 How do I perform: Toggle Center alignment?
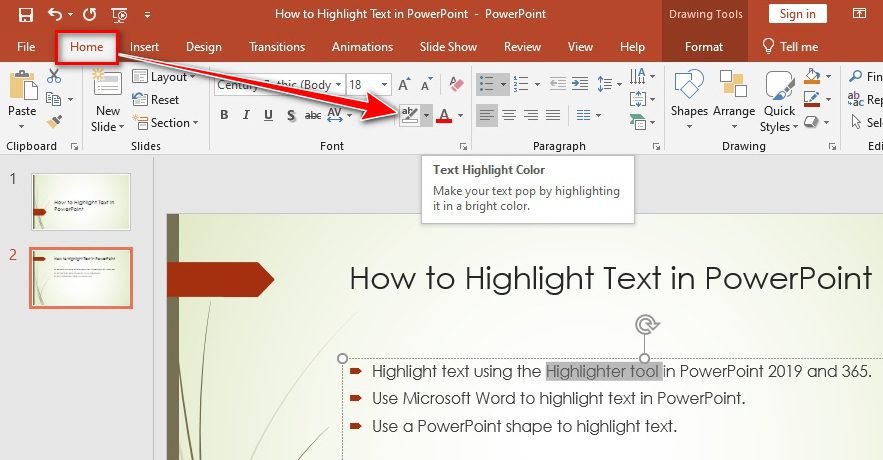(509, 115)
